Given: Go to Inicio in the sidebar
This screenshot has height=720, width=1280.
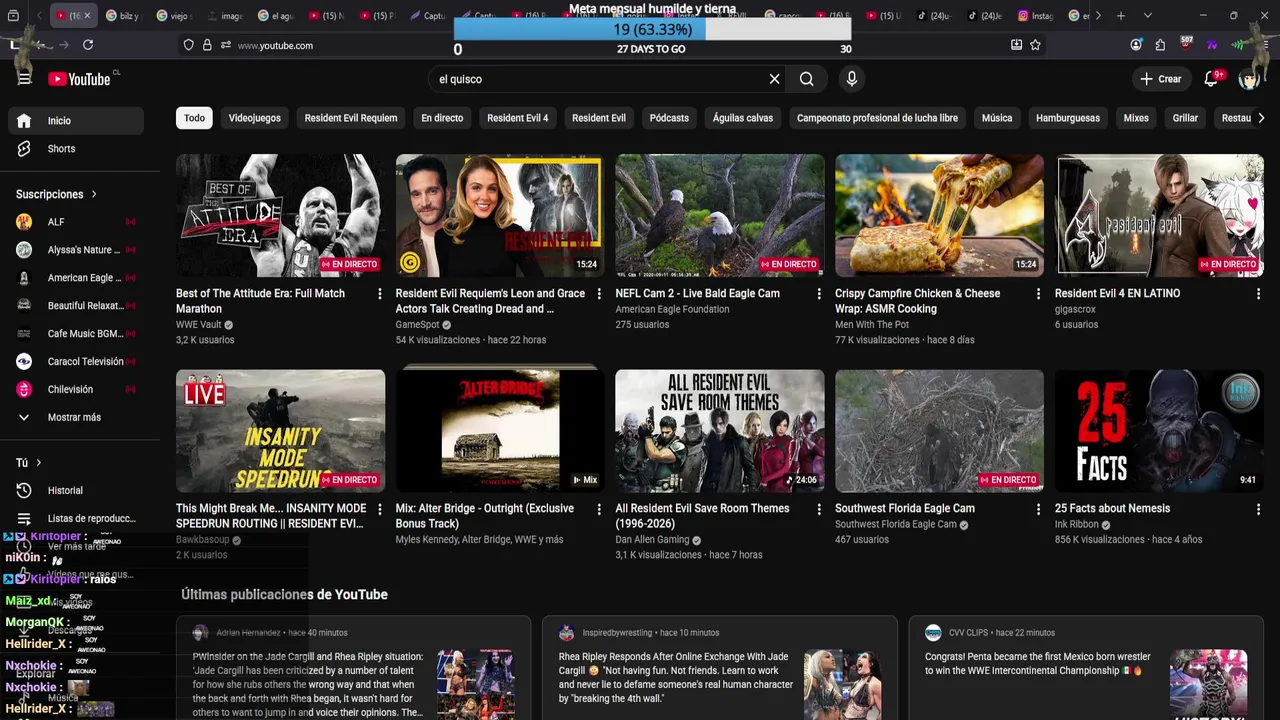Looking at the screenshot, I should pyautogui.click(x=76, y=121).
